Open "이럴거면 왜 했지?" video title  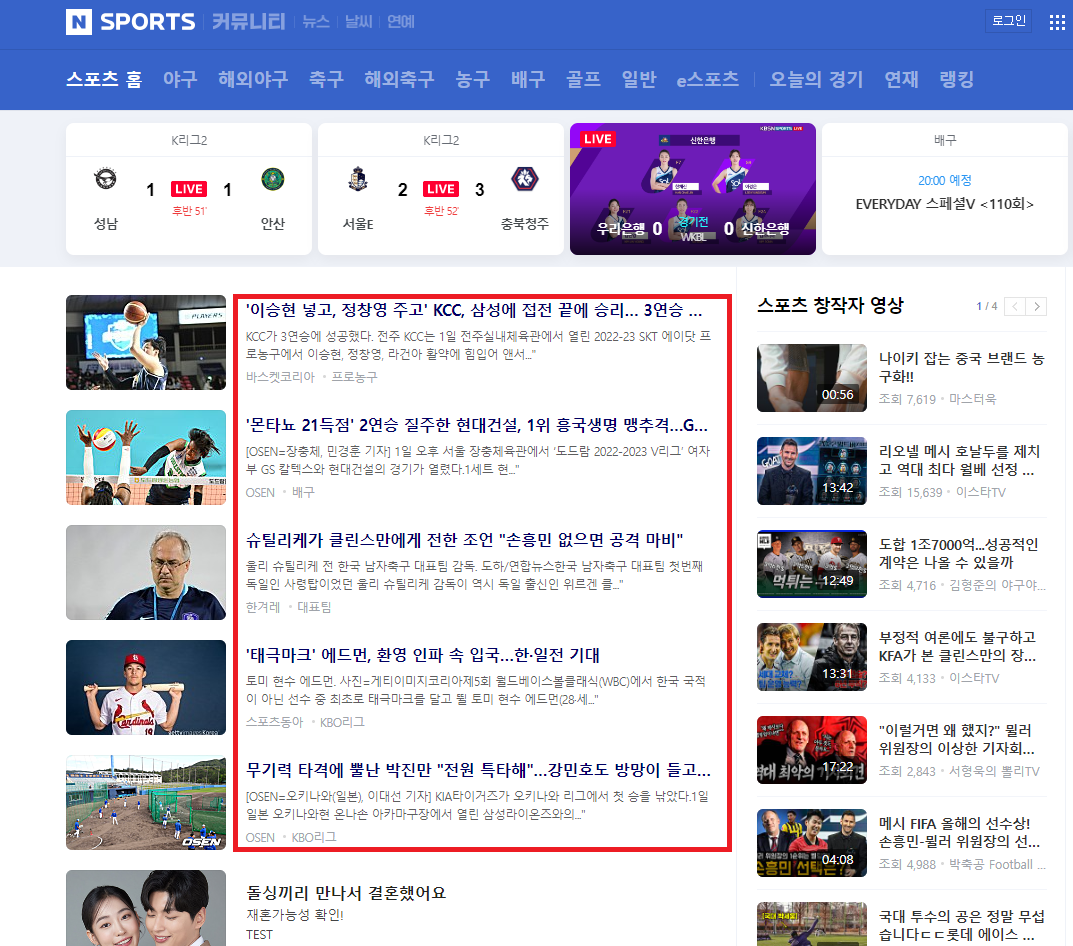click(956, 739)
